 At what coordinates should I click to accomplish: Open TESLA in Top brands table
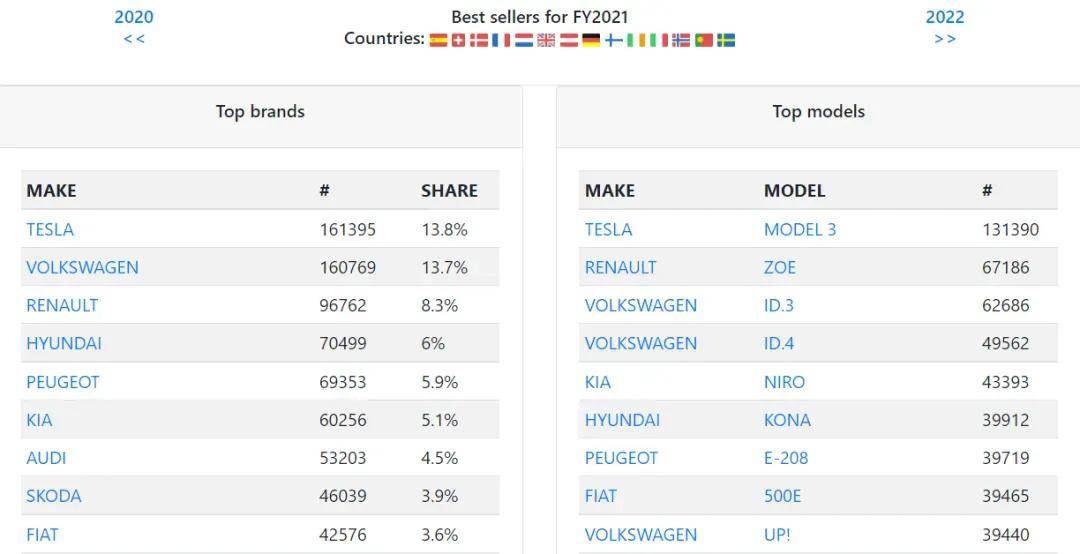pyautogui.click(x=50, y=229)
